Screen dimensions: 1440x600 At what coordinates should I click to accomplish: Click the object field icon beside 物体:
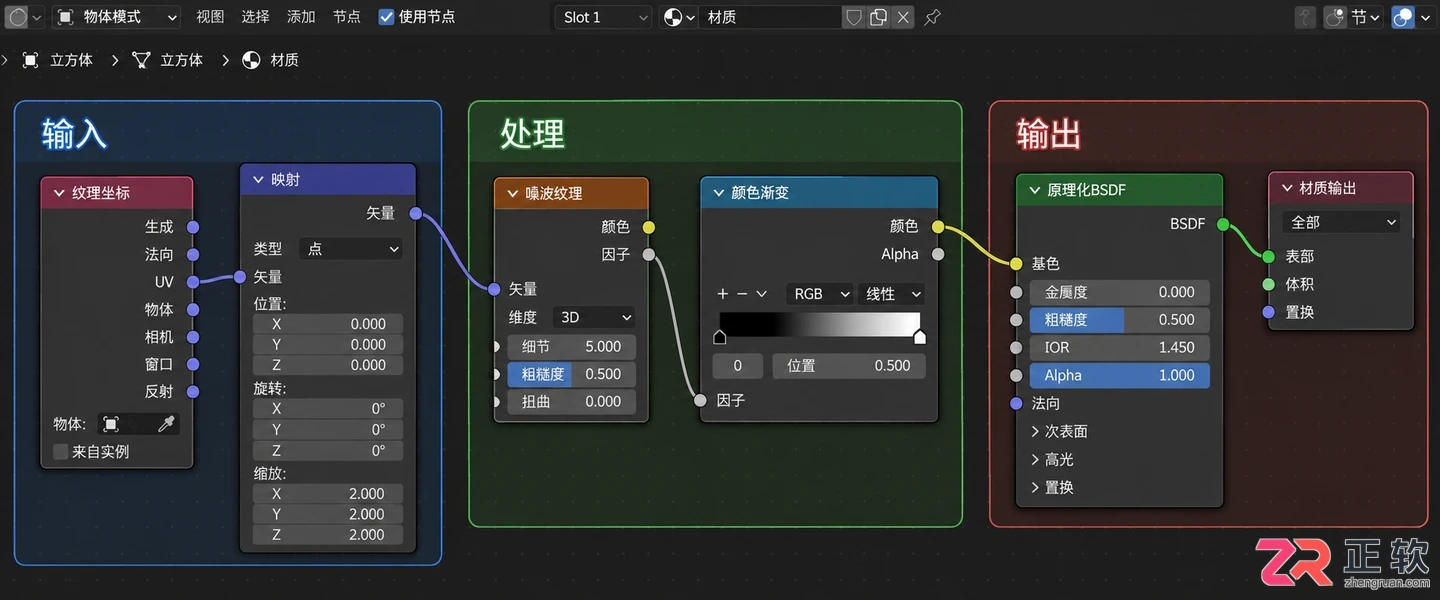[x=110, y=425]
